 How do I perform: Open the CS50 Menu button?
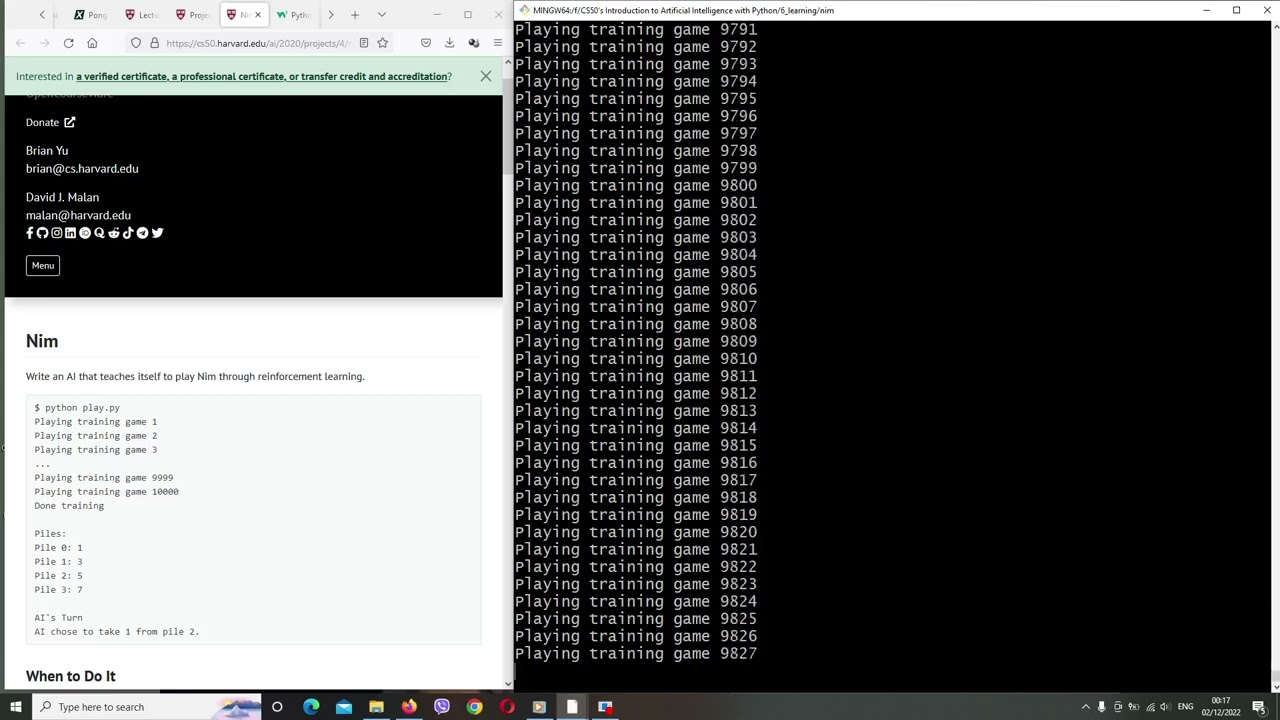pos(43,266)
